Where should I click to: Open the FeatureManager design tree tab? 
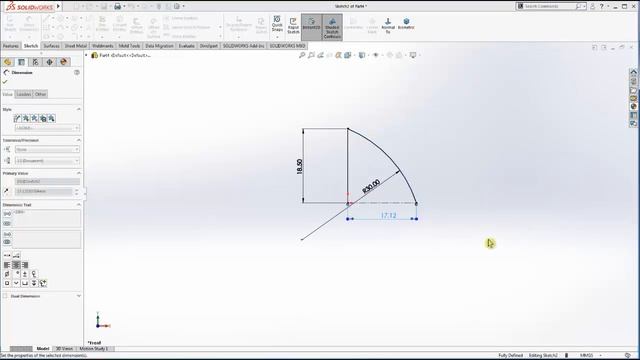pos(7,62)
